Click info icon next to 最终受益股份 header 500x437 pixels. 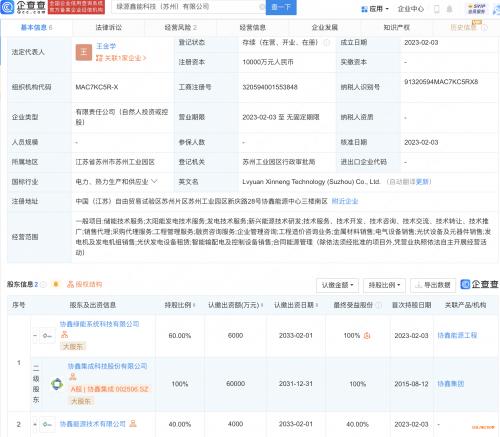(x=378, y=305)
